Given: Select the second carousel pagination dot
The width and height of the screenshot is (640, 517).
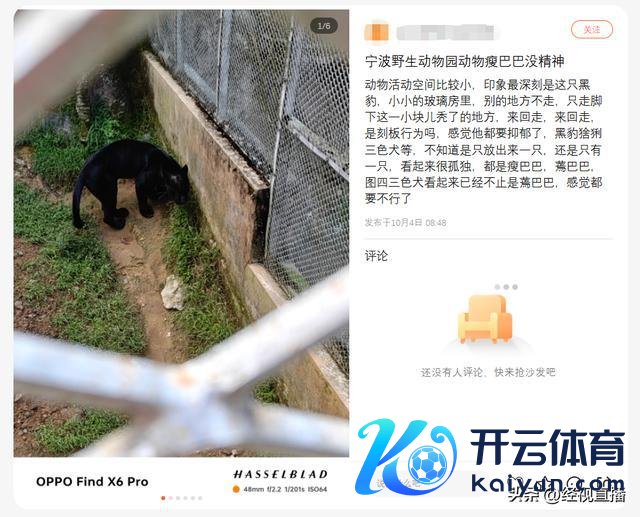Looking at the screenshot, I should (171, 498).
